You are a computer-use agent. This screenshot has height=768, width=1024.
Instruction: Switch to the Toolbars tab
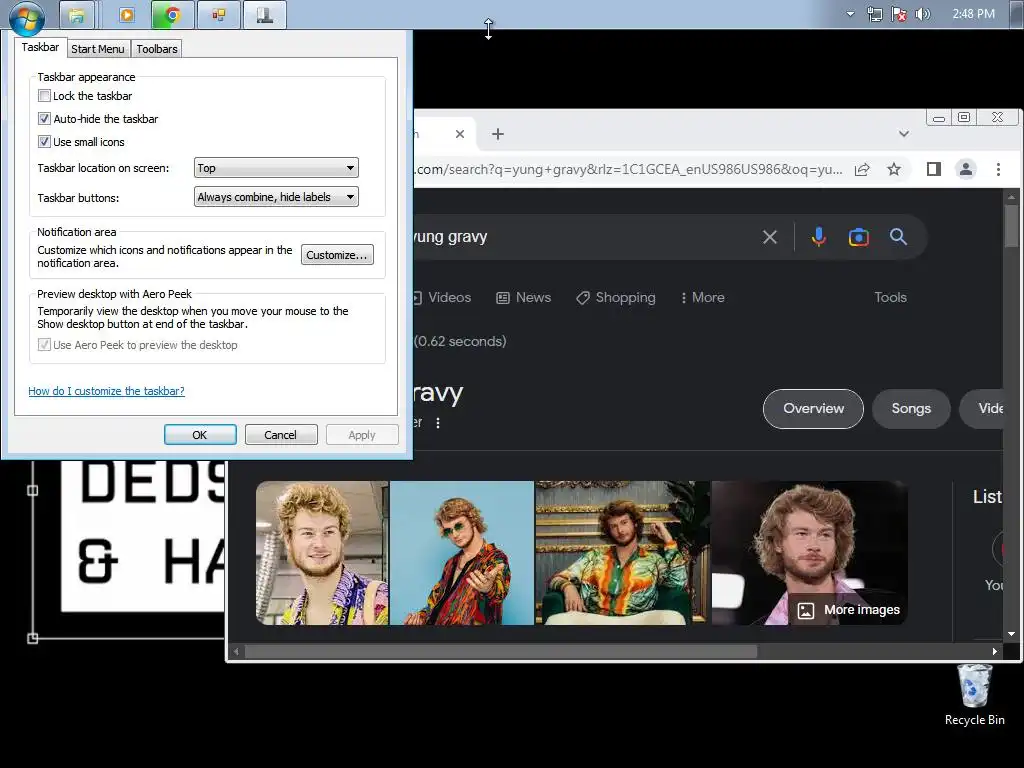157,49
